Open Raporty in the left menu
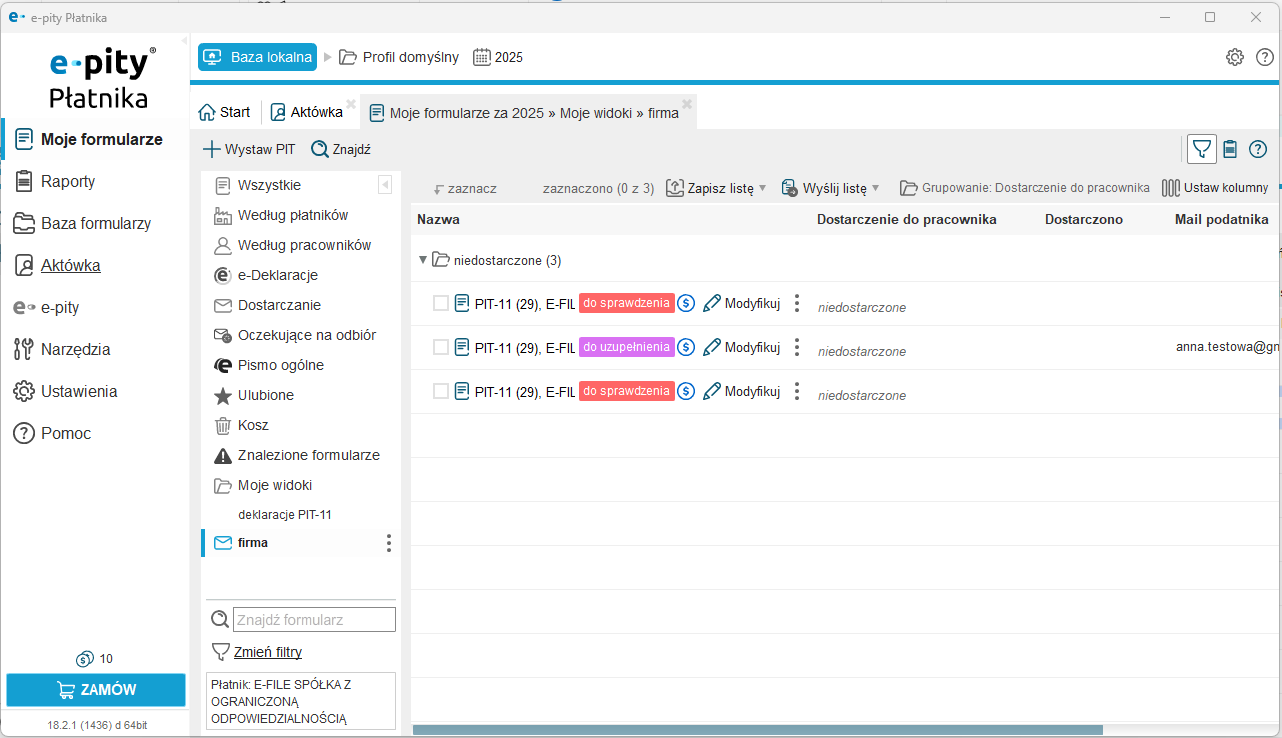 pos(68,181)
